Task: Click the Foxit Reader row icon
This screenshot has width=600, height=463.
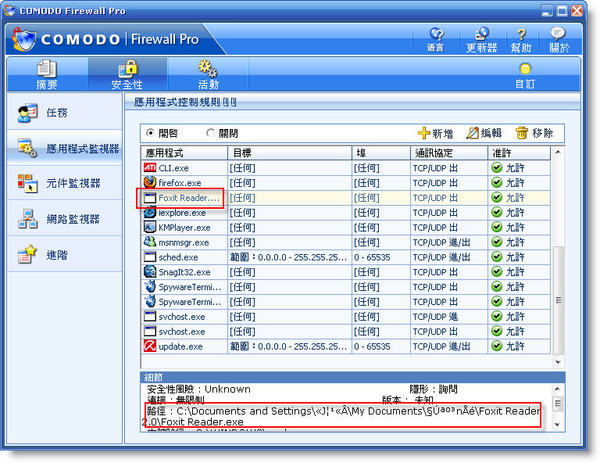Action: [150, 197]
